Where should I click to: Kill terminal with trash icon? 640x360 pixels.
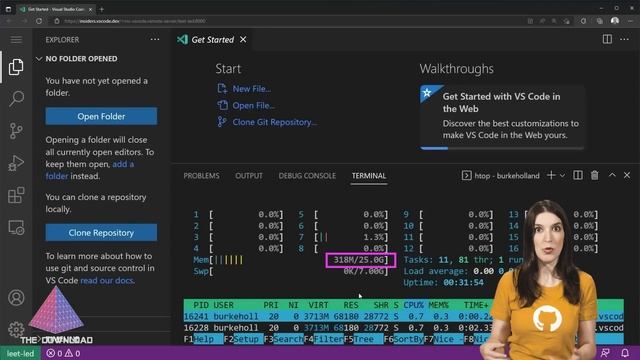[595, 175]
